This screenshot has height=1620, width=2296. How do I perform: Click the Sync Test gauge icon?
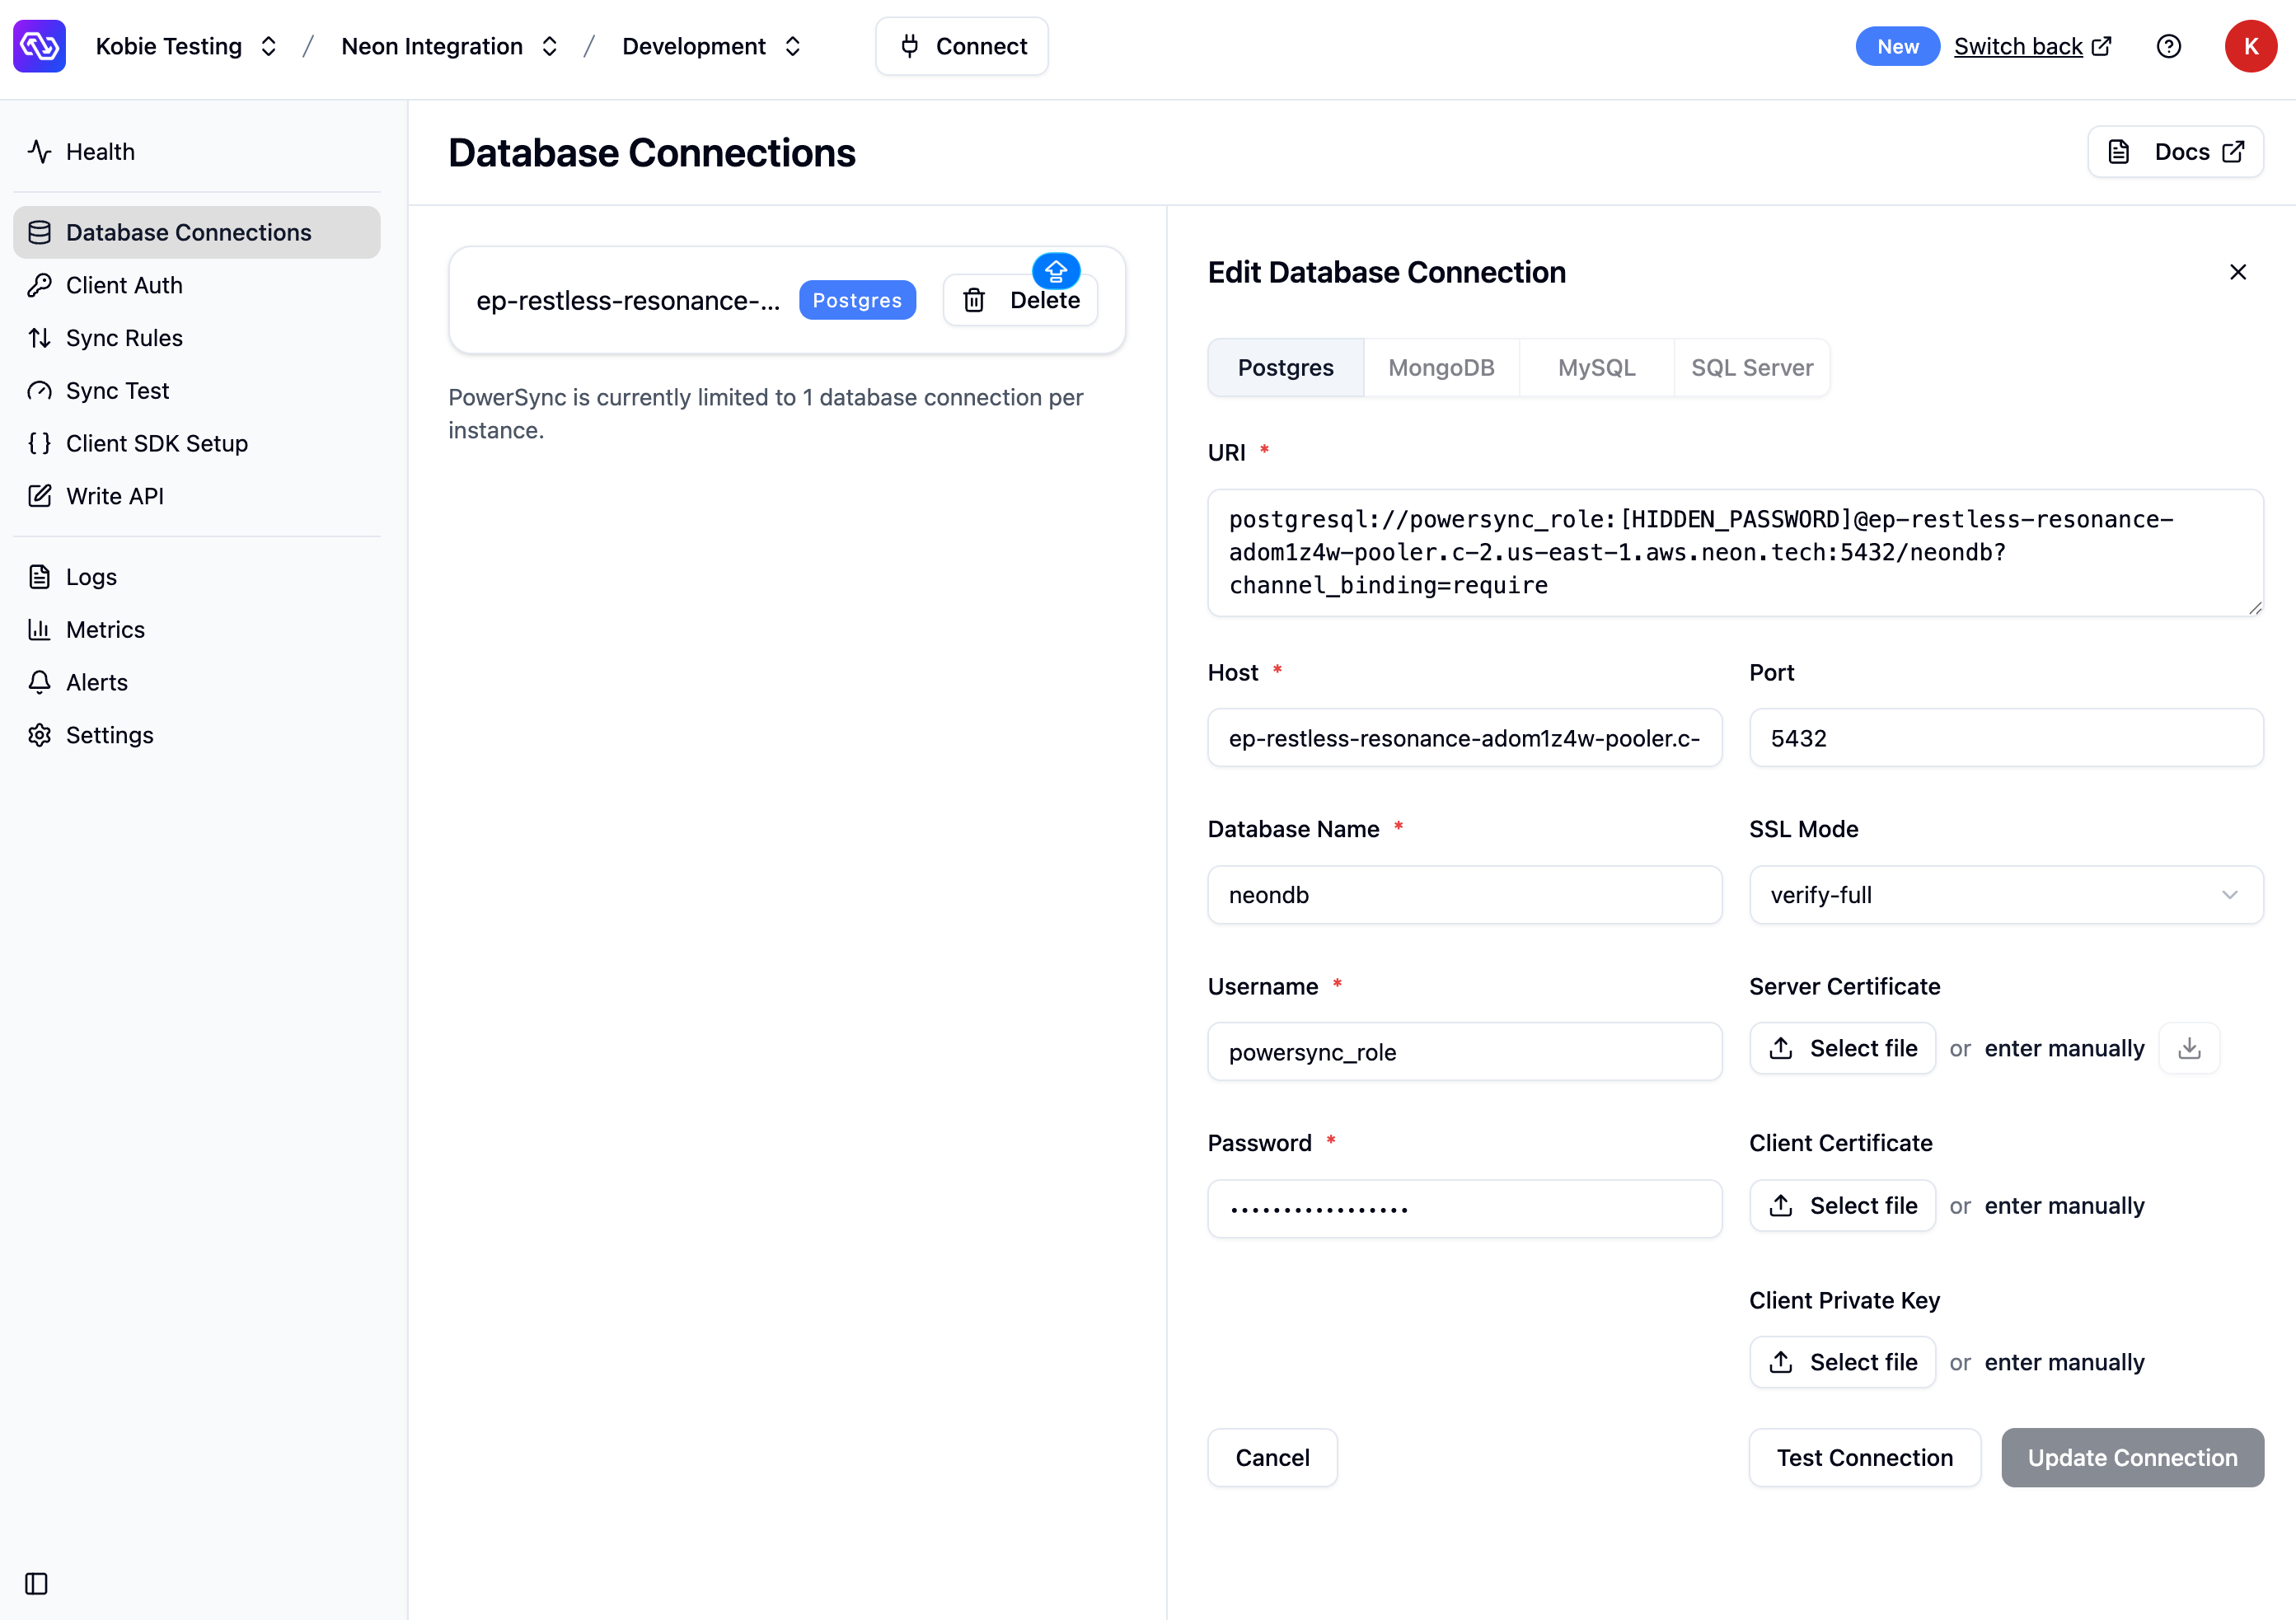(39, 390)
